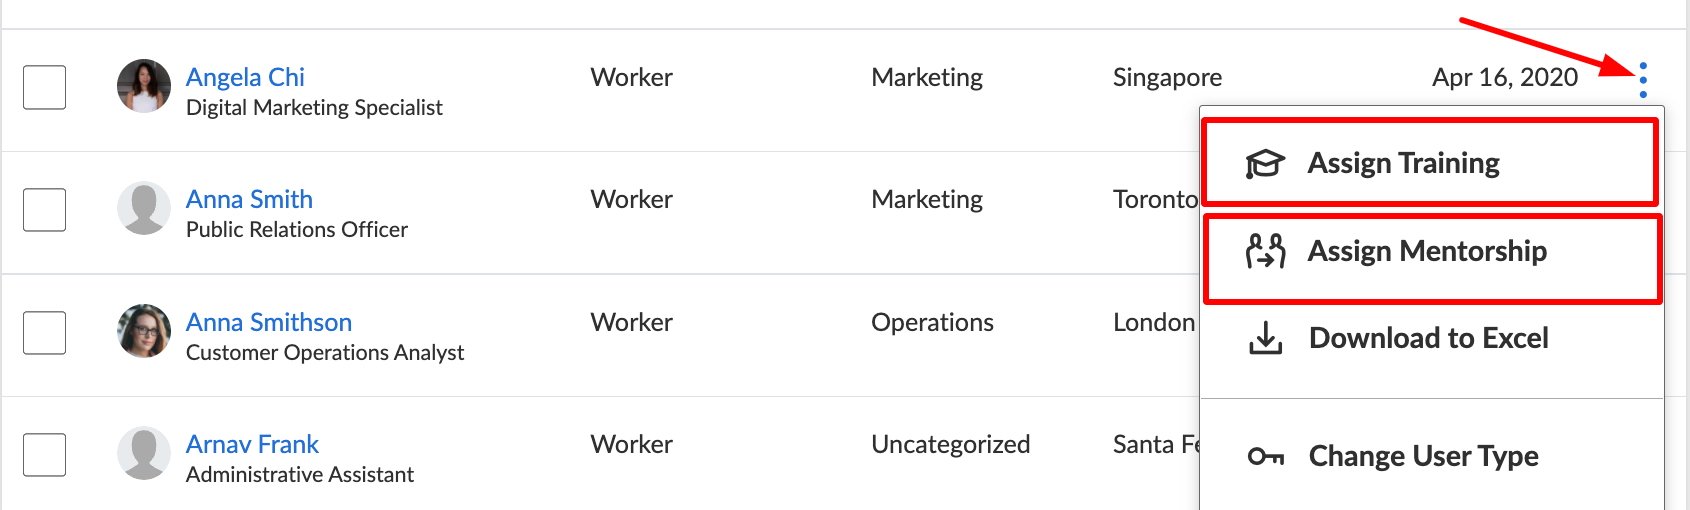Click Angela Chi's profile photo

coord(144,86)
